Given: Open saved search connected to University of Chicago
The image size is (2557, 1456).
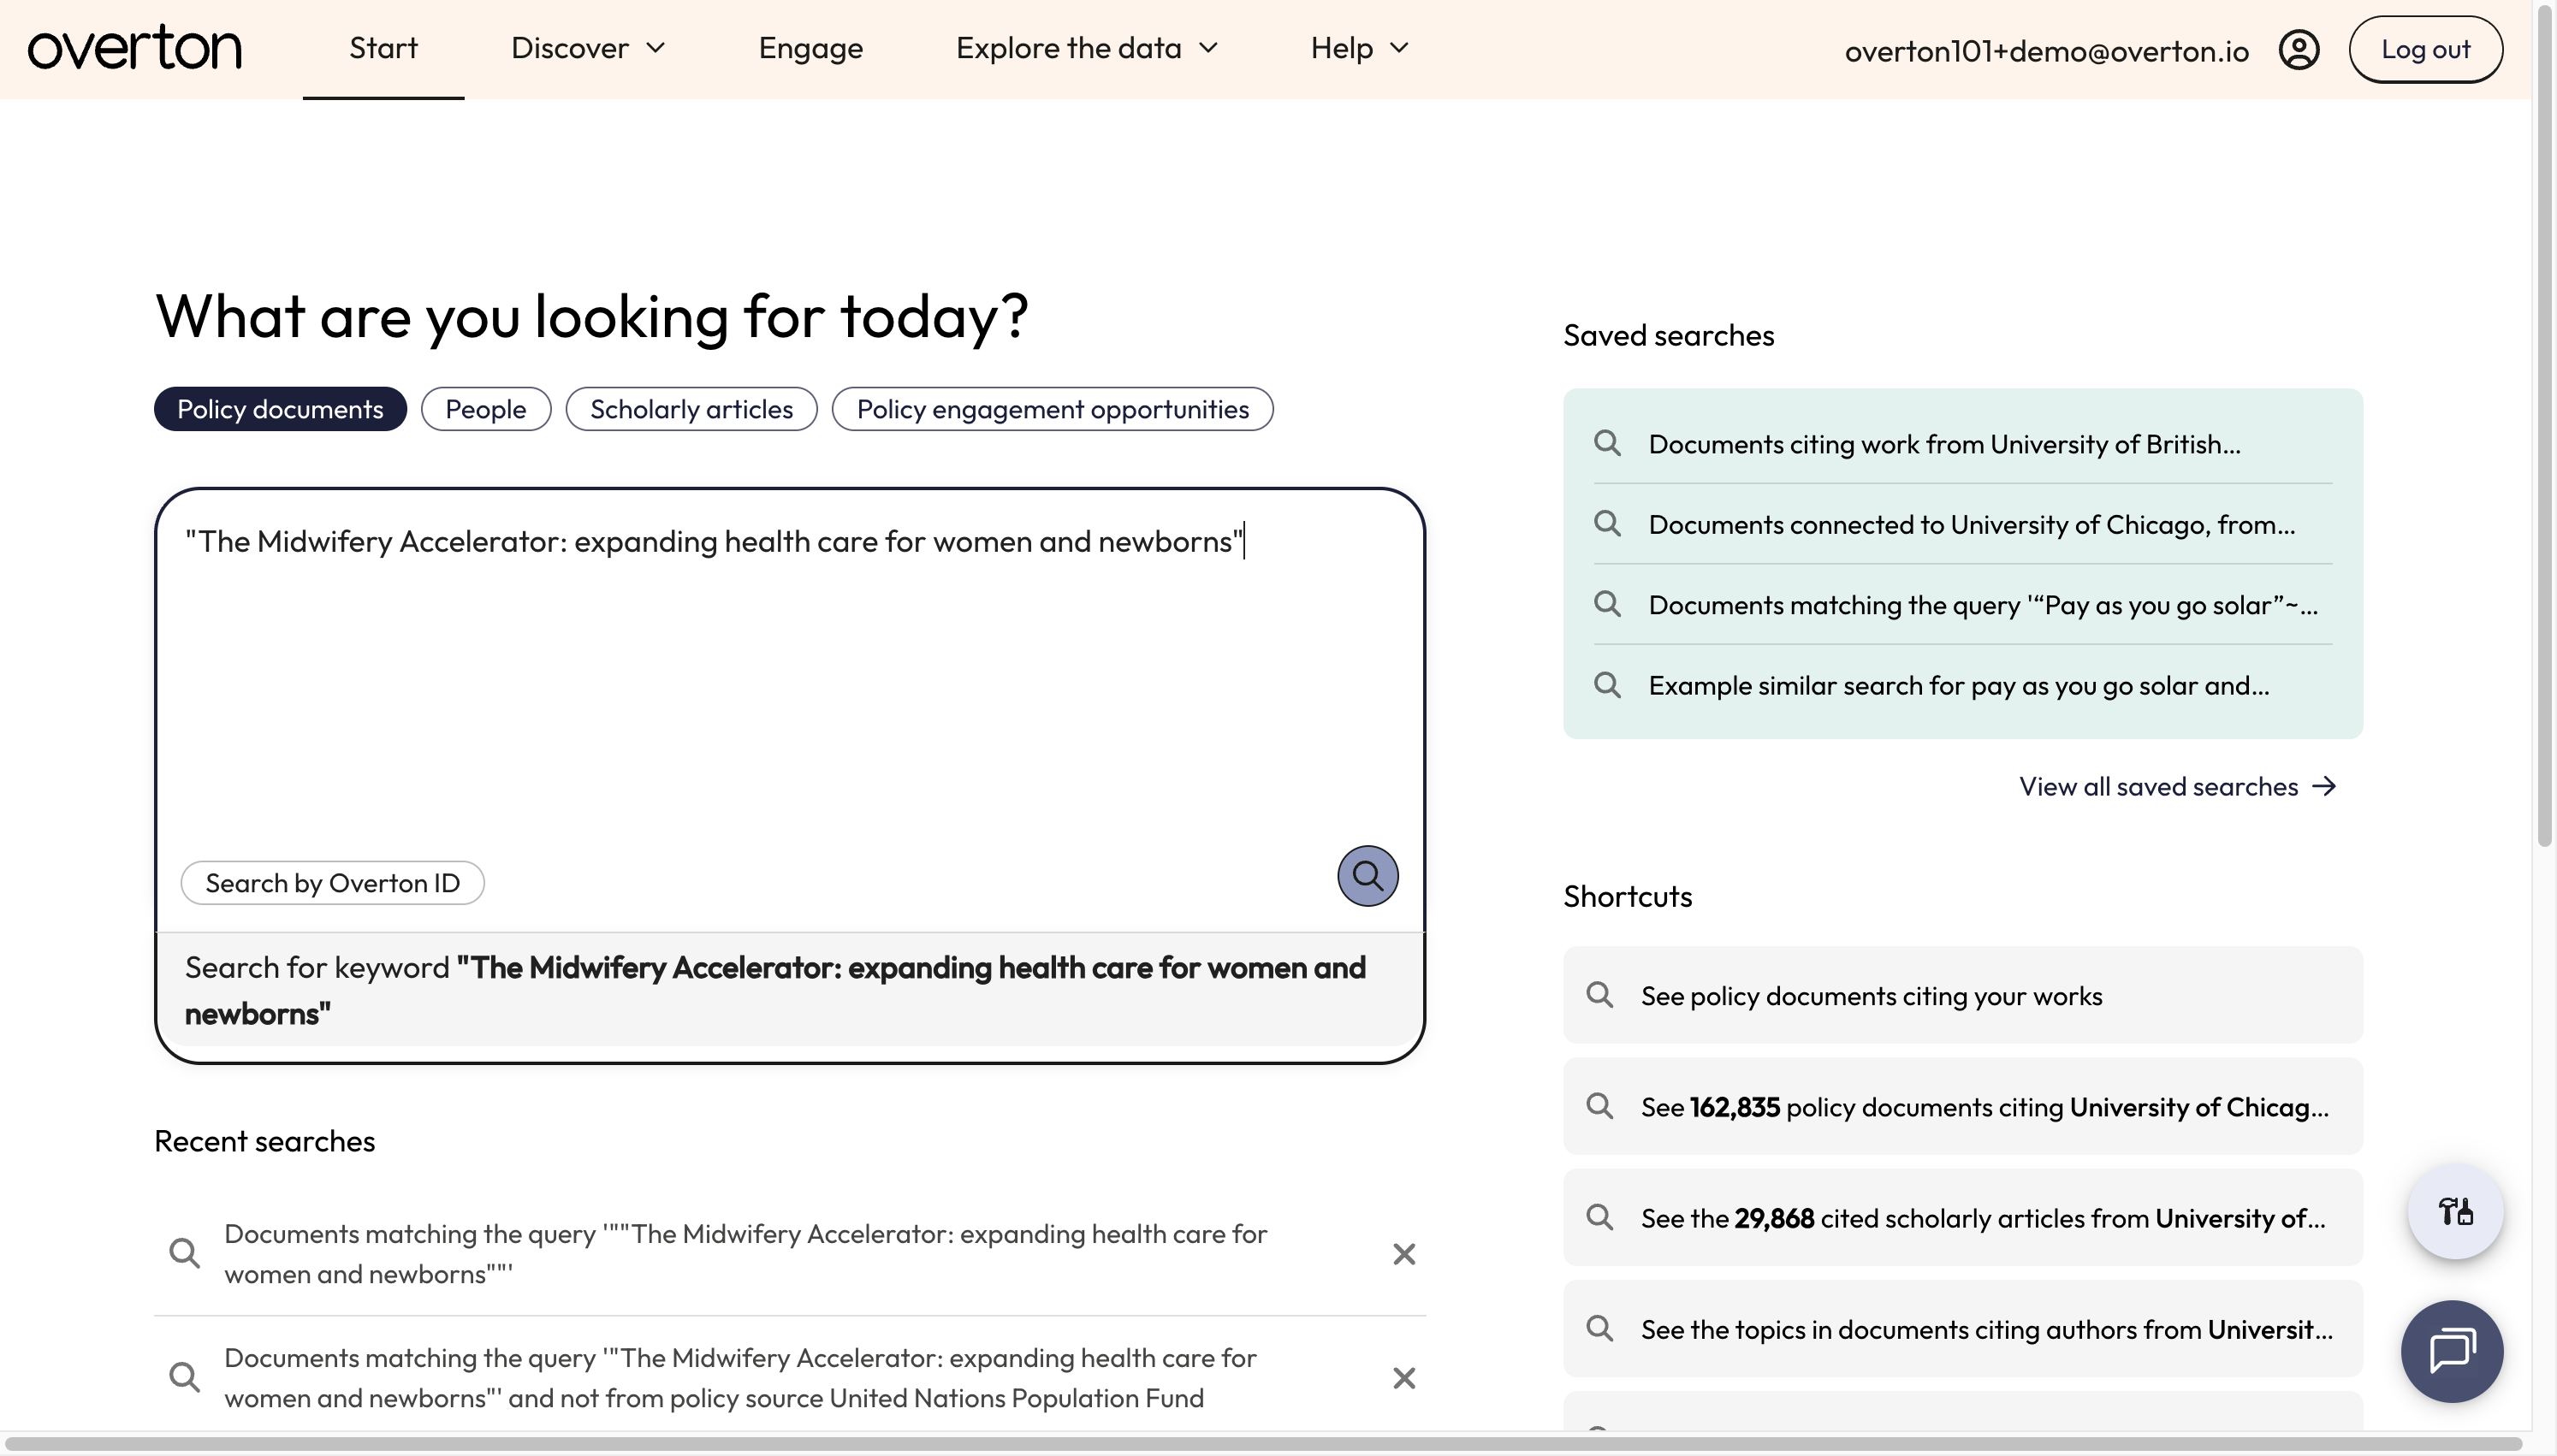Looking at the screenshot, I should 1962,524.
